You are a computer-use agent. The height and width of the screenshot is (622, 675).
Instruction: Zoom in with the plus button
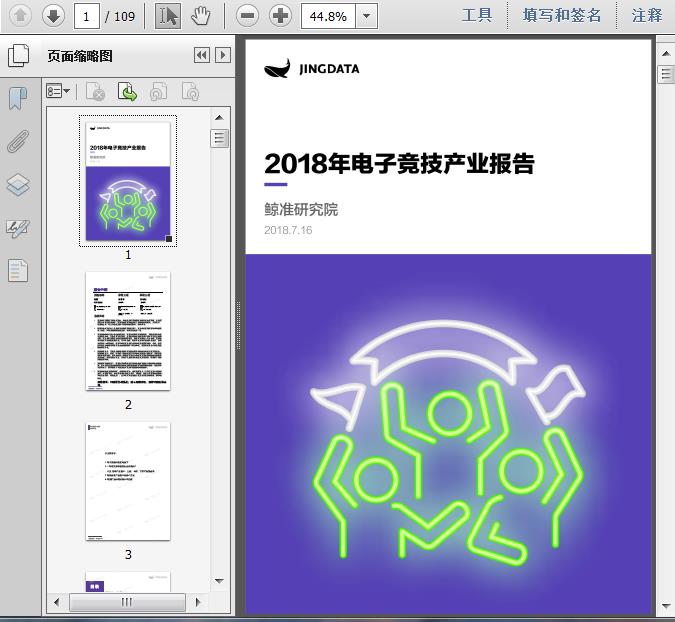click(x=281, y=16)
